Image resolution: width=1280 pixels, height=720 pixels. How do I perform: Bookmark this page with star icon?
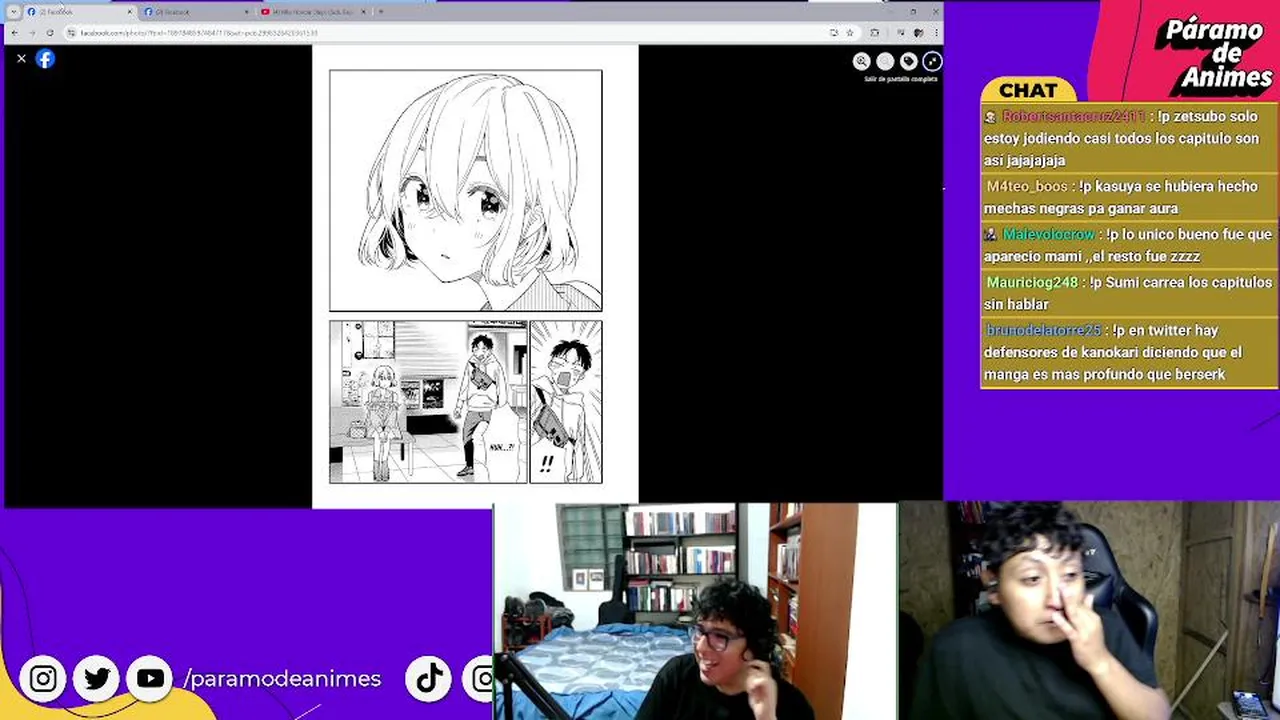850,32
